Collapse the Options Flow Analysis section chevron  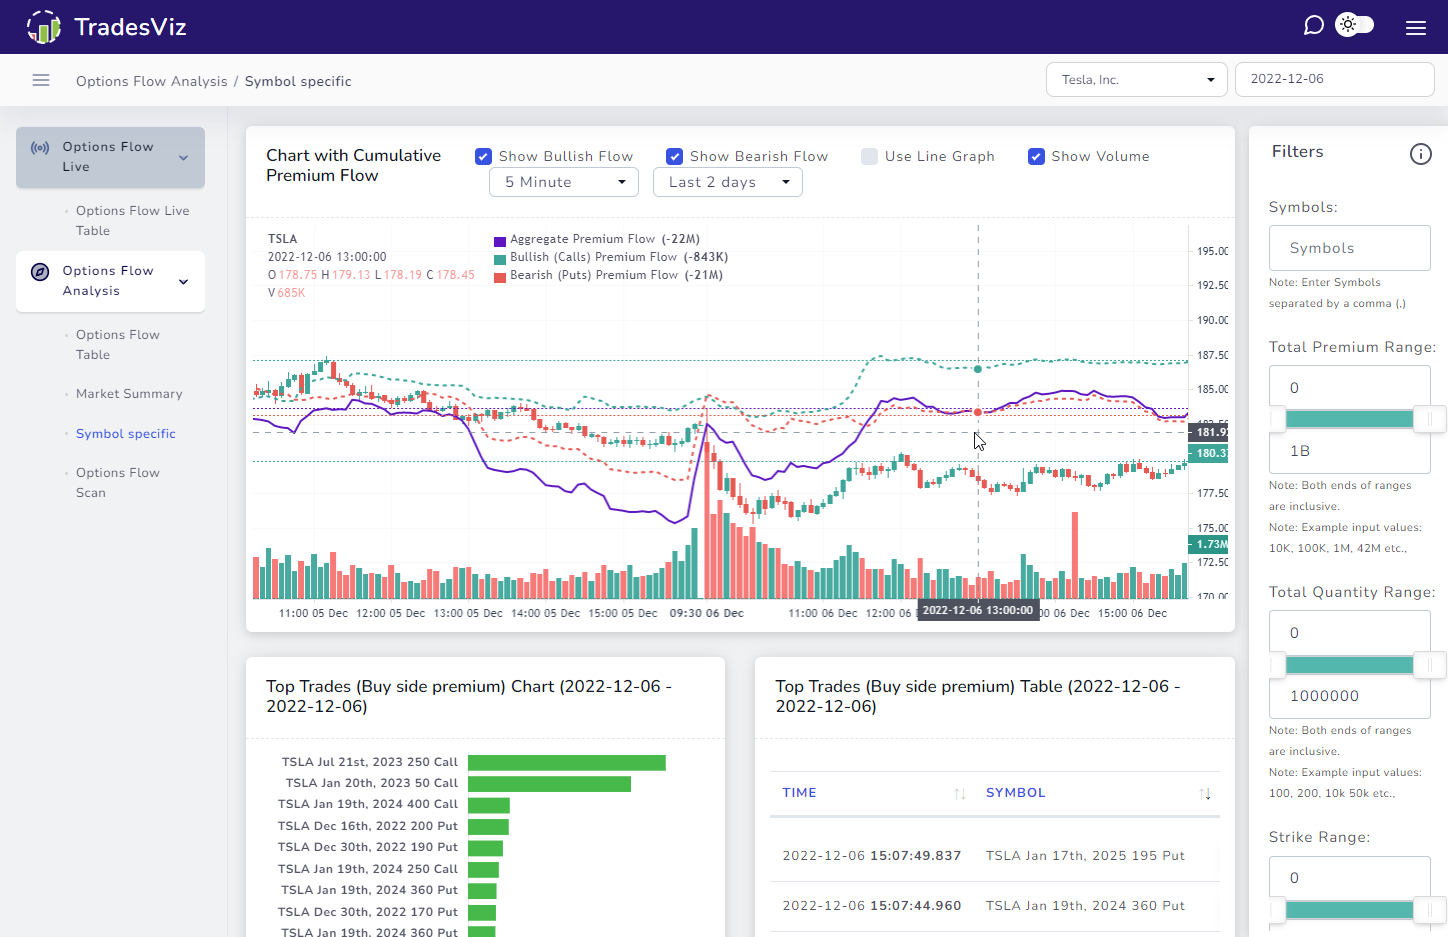[184, 281]
